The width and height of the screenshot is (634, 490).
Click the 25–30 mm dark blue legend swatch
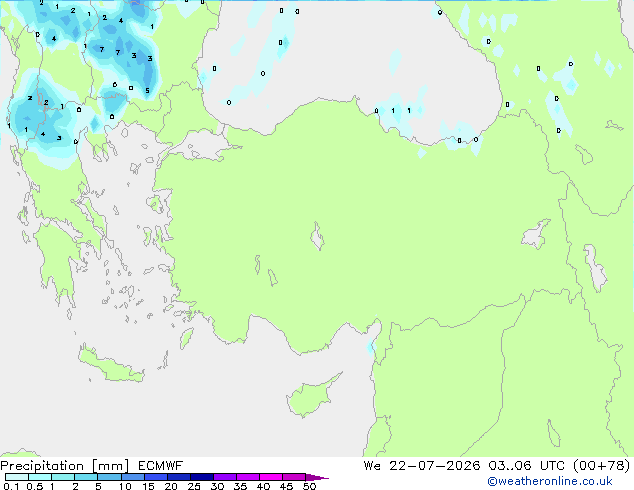(202, 477)
